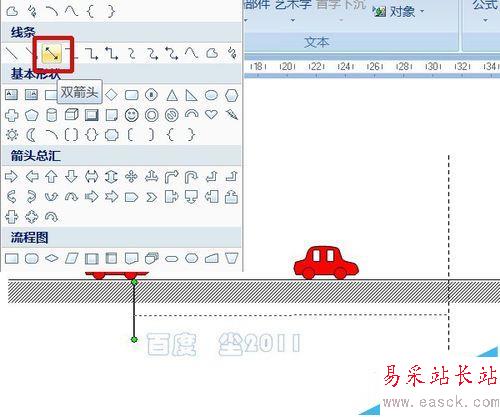The width and height of the screenshot is (500, 417).
Task: Insert the flowchart process shape
Action: coord(12,258)
